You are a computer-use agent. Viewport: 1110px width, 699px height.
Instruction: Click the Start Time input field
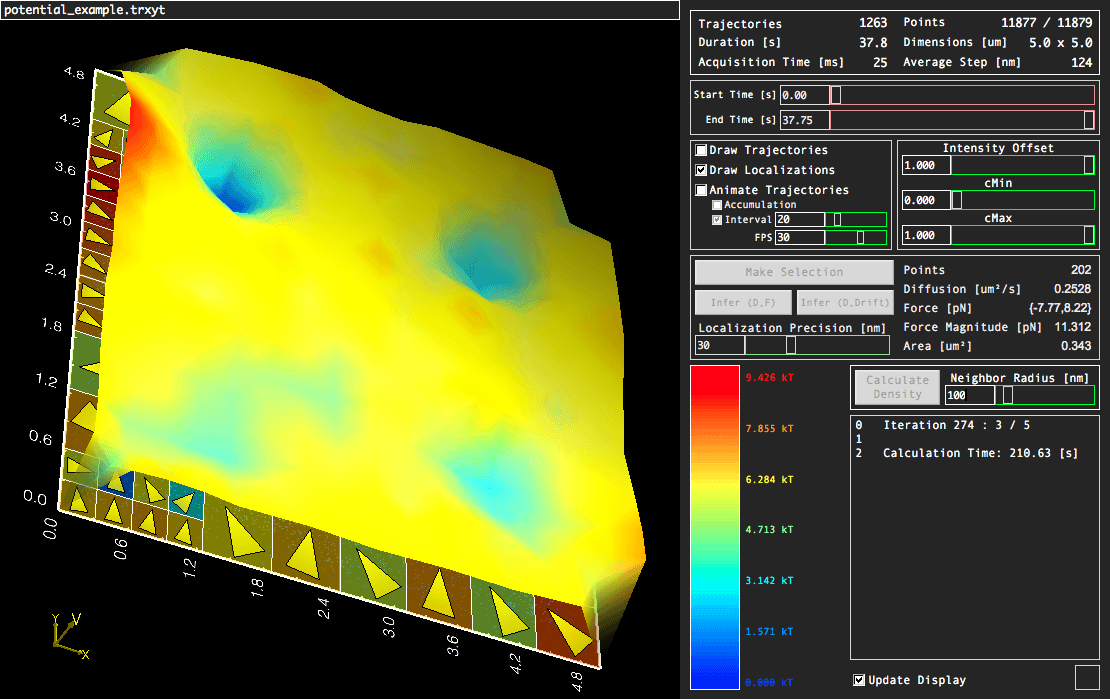tap(804, 95)
